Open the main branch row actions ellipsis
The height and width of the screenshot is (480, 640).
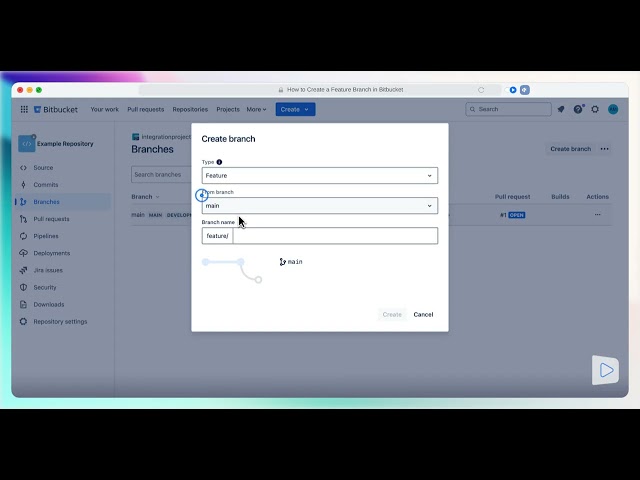click(598, 215)
